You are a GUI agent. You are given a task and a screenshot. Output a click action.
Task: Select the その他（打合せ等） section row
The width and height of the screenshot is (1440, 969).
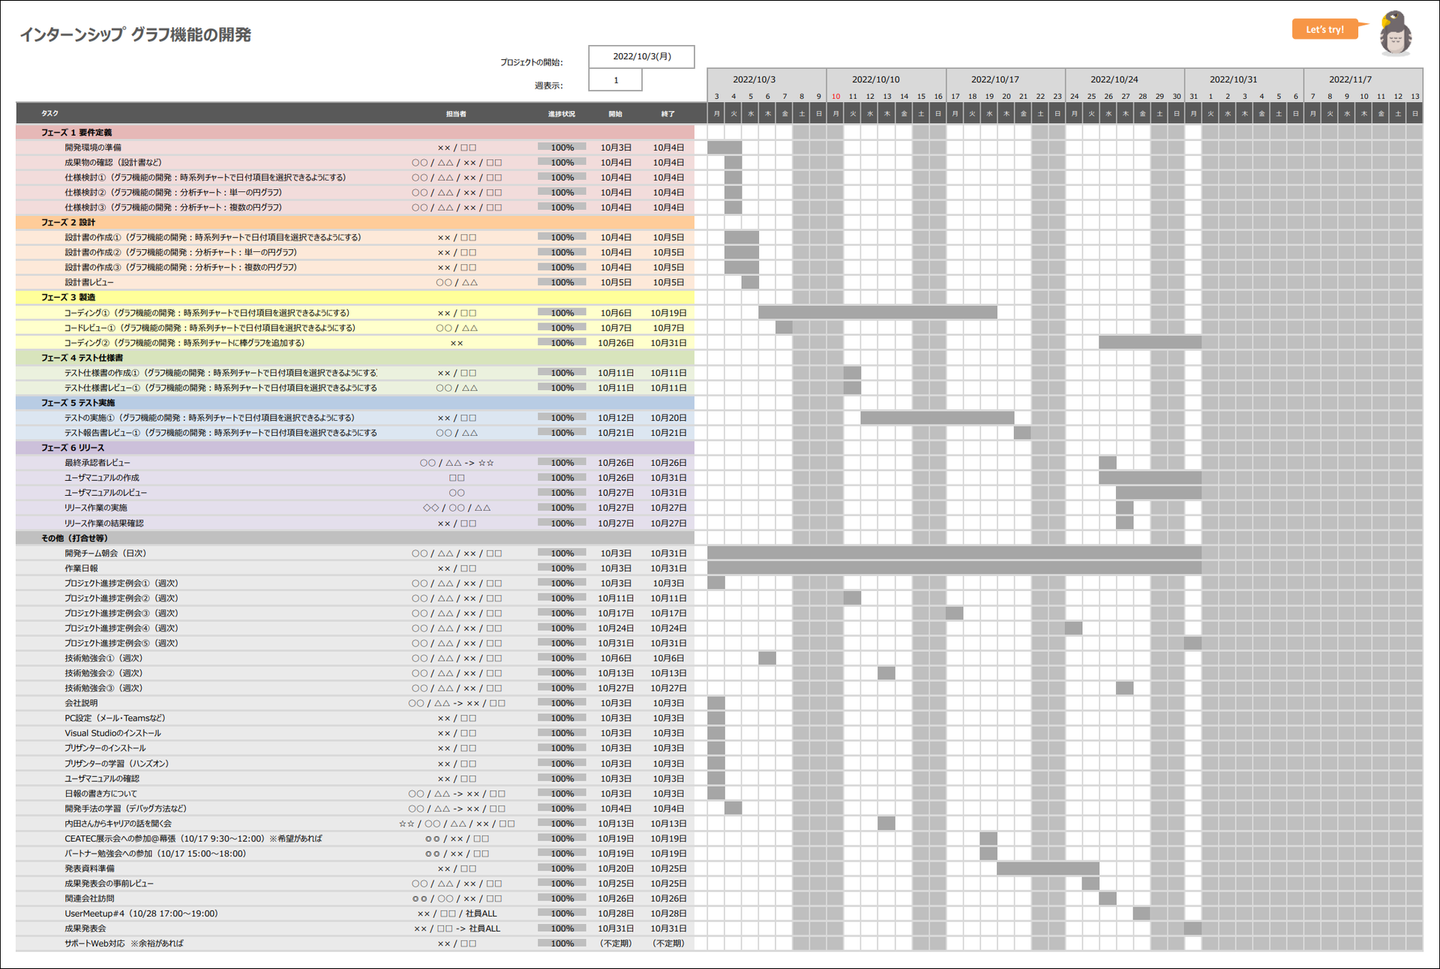click(x=355, y=538)
